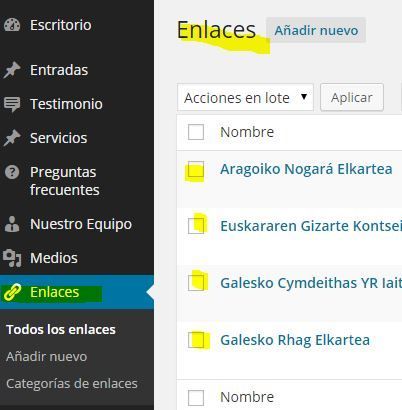Open the Medios media icon
Image resolution: width=402 pixels, height=410 pixels.
click(12, 258)
